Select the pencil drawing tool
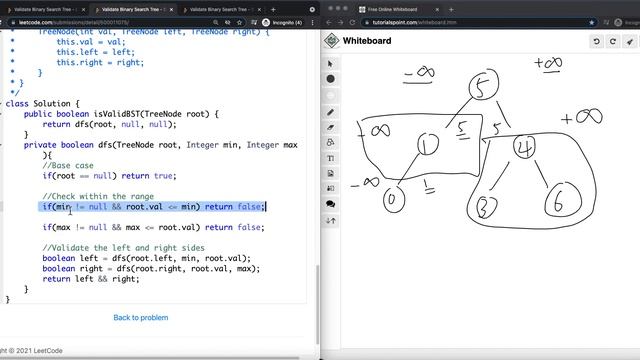 tap(331, 112)
